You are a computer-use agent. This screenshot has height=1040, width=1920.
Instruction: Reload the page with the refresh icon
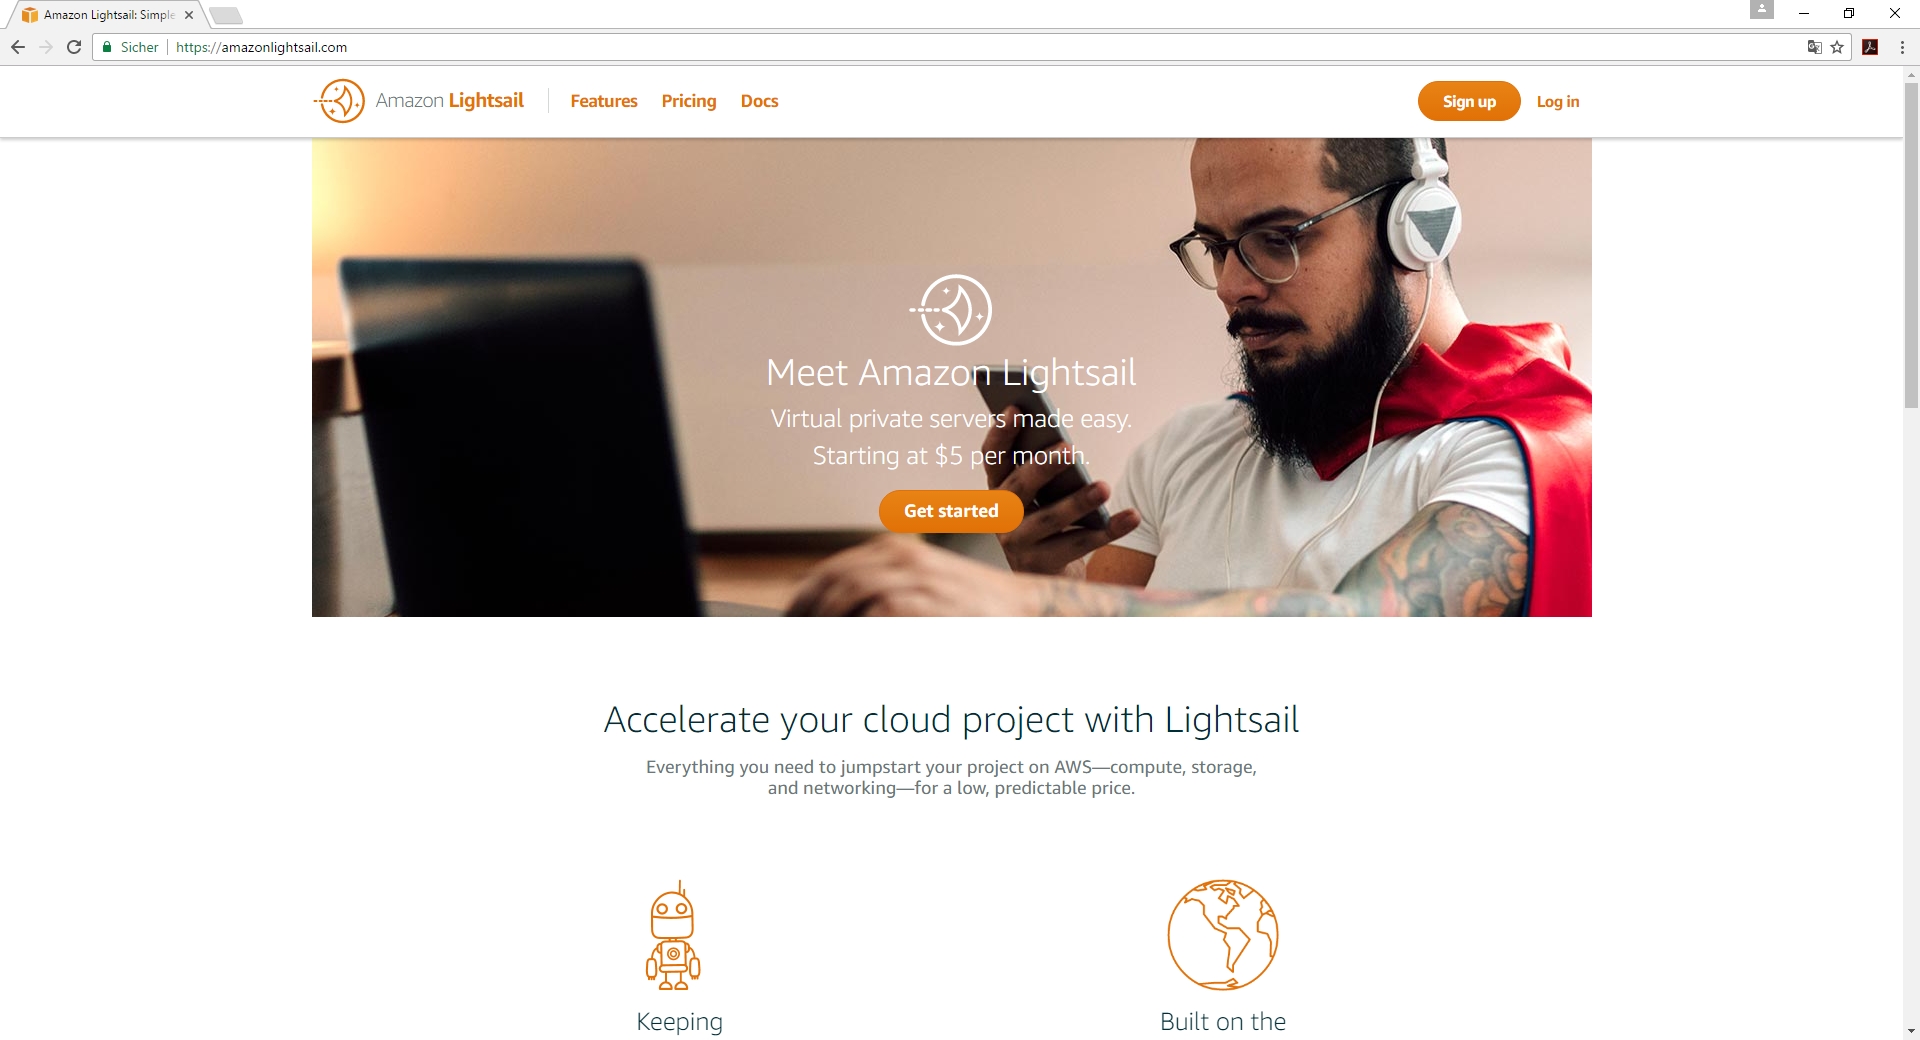[x=74, y=47]
